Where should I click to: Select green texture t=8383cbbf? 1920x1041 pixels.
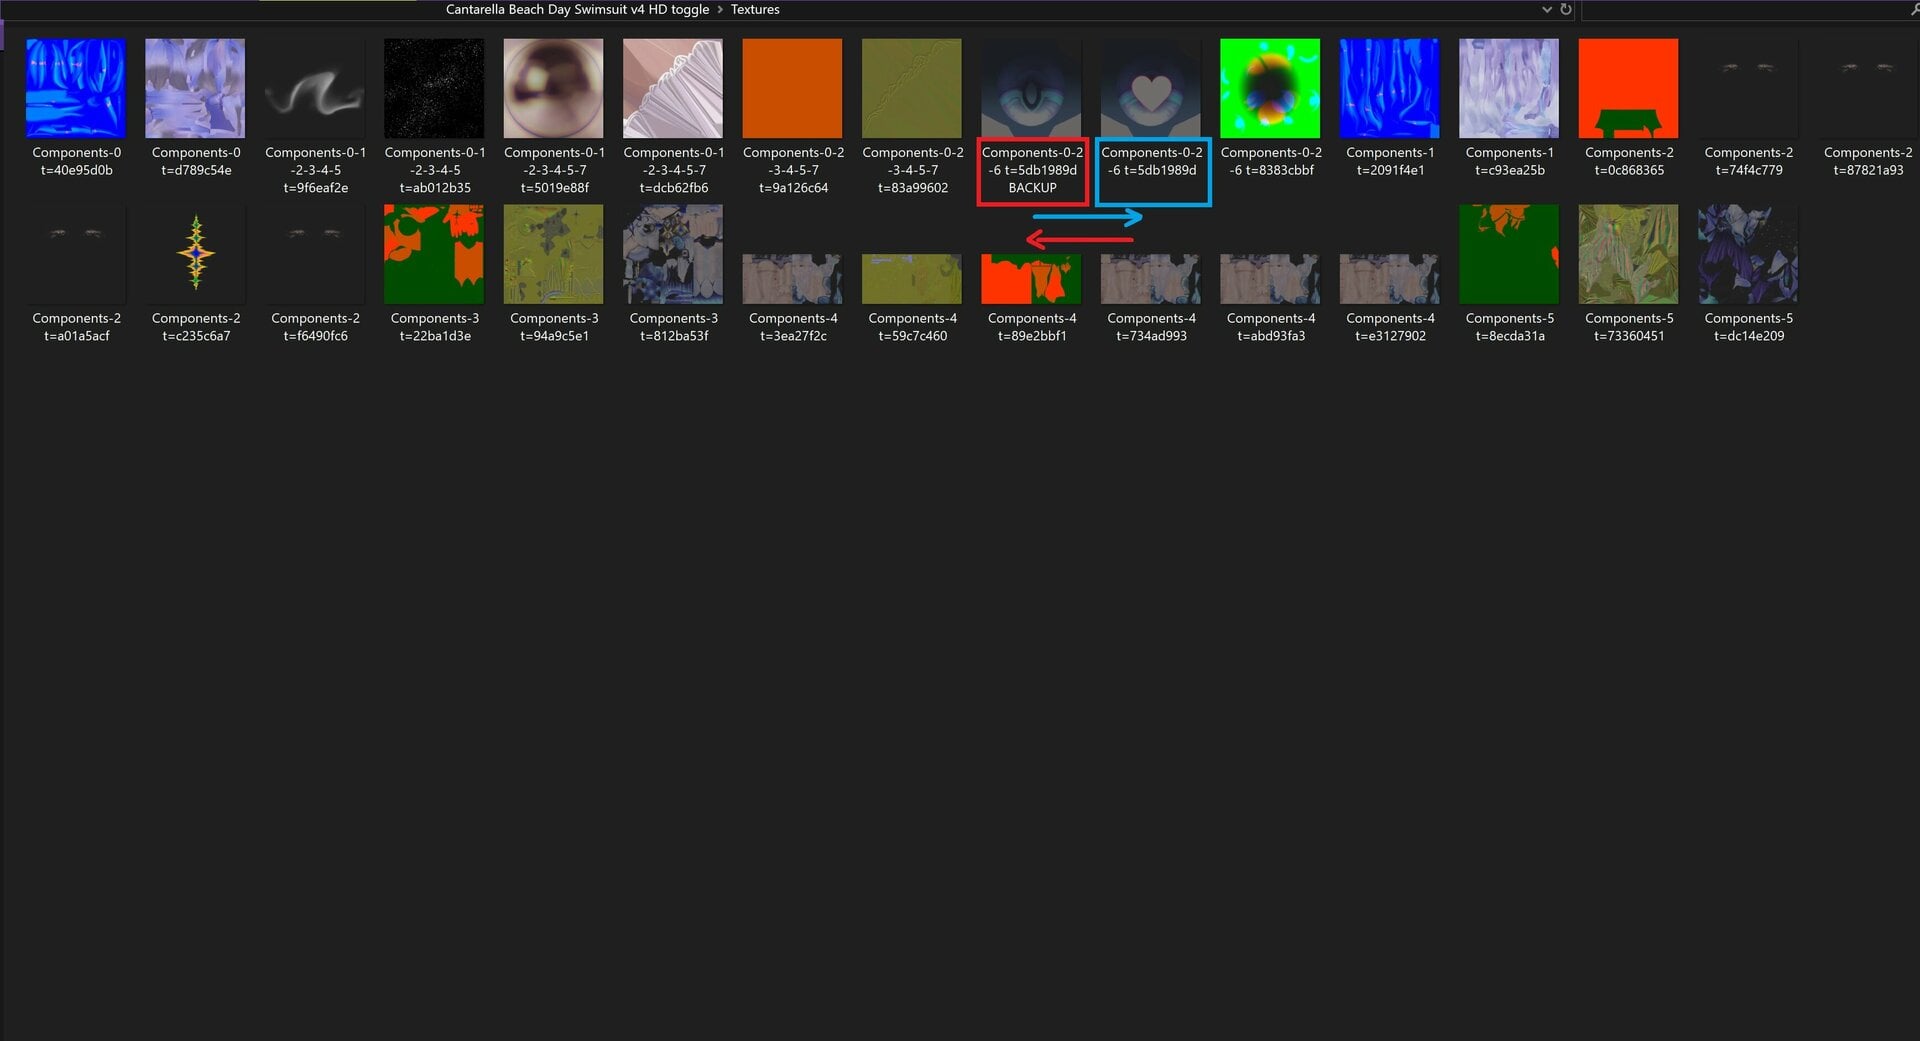point(1270,88)
